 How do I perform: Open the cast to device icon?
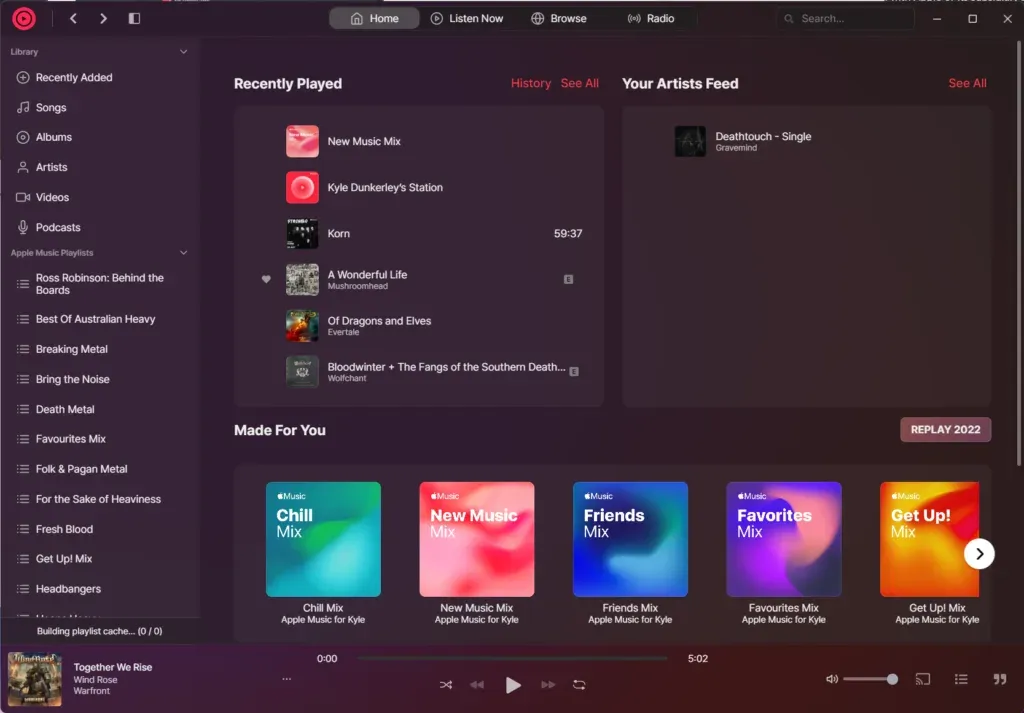[923, 679]
